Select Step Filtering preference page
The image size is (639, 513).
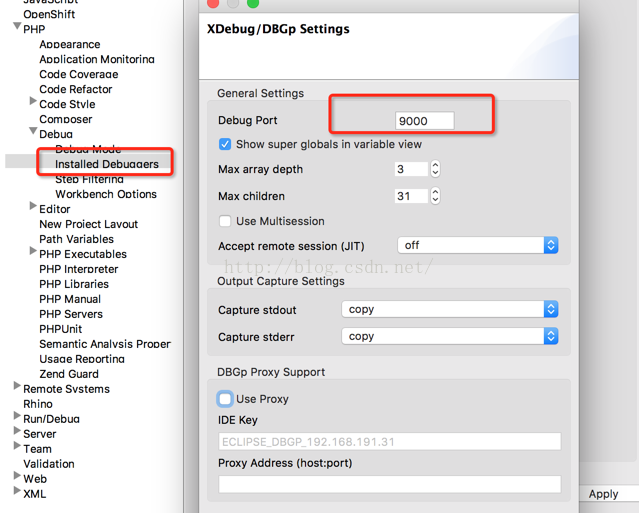click(89, 179)
